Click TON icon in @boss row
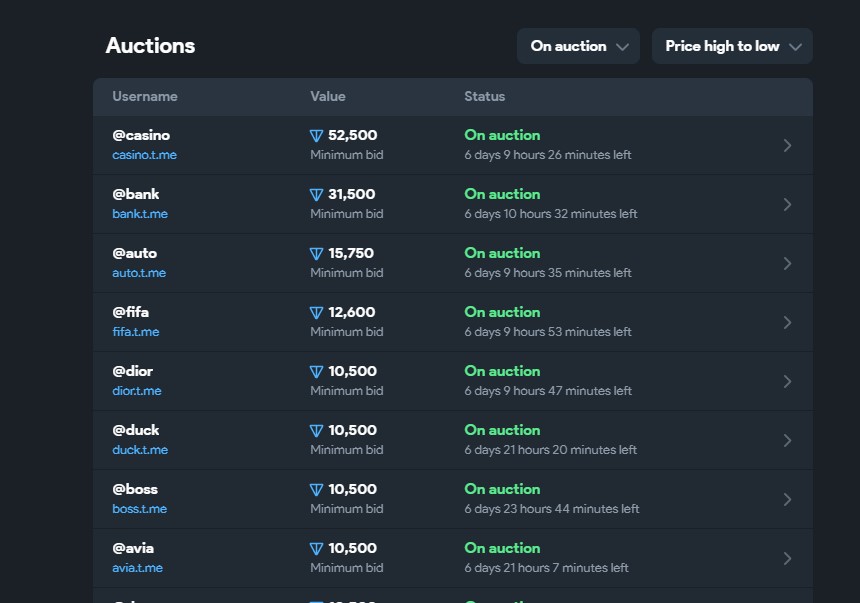The width and height of the screenshot is (860, 603). pyautogui.click(x=317, y=490)
